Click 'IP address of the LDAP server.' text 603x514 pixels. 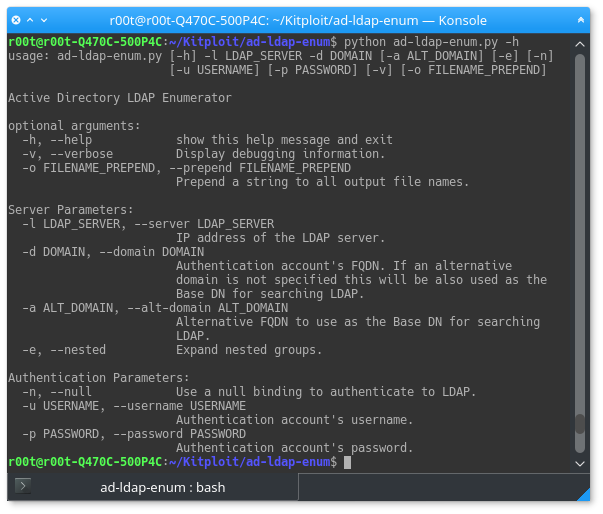tap(280, 238)
